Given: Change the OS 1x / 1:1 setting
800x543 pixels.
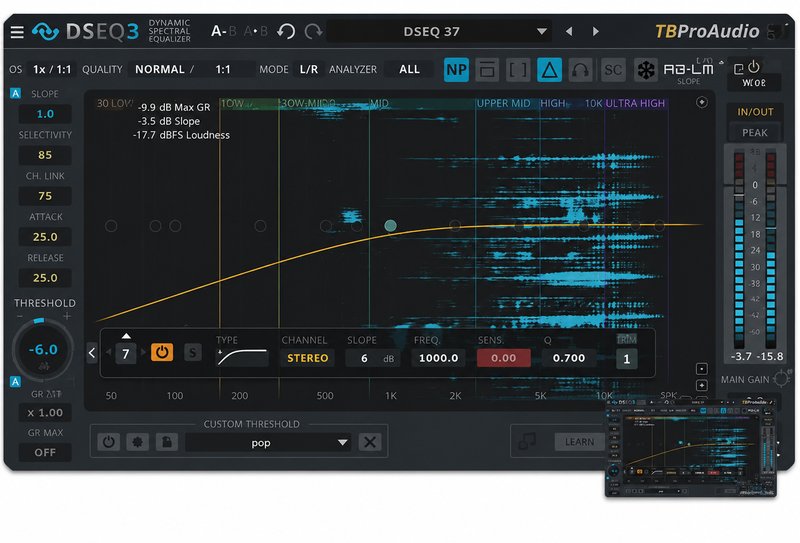Looking at the screenshot, I should pos(52,69).
